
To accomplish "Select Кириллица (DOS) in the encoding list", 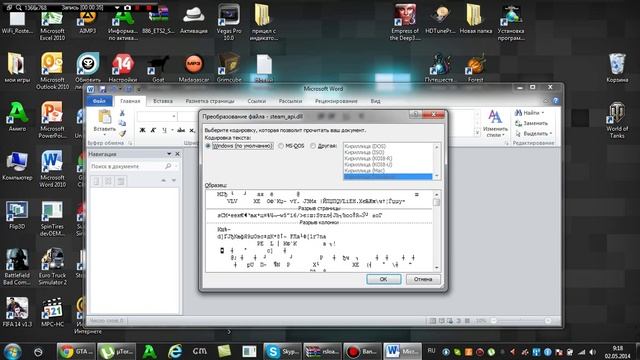I will tap(365, 146).
